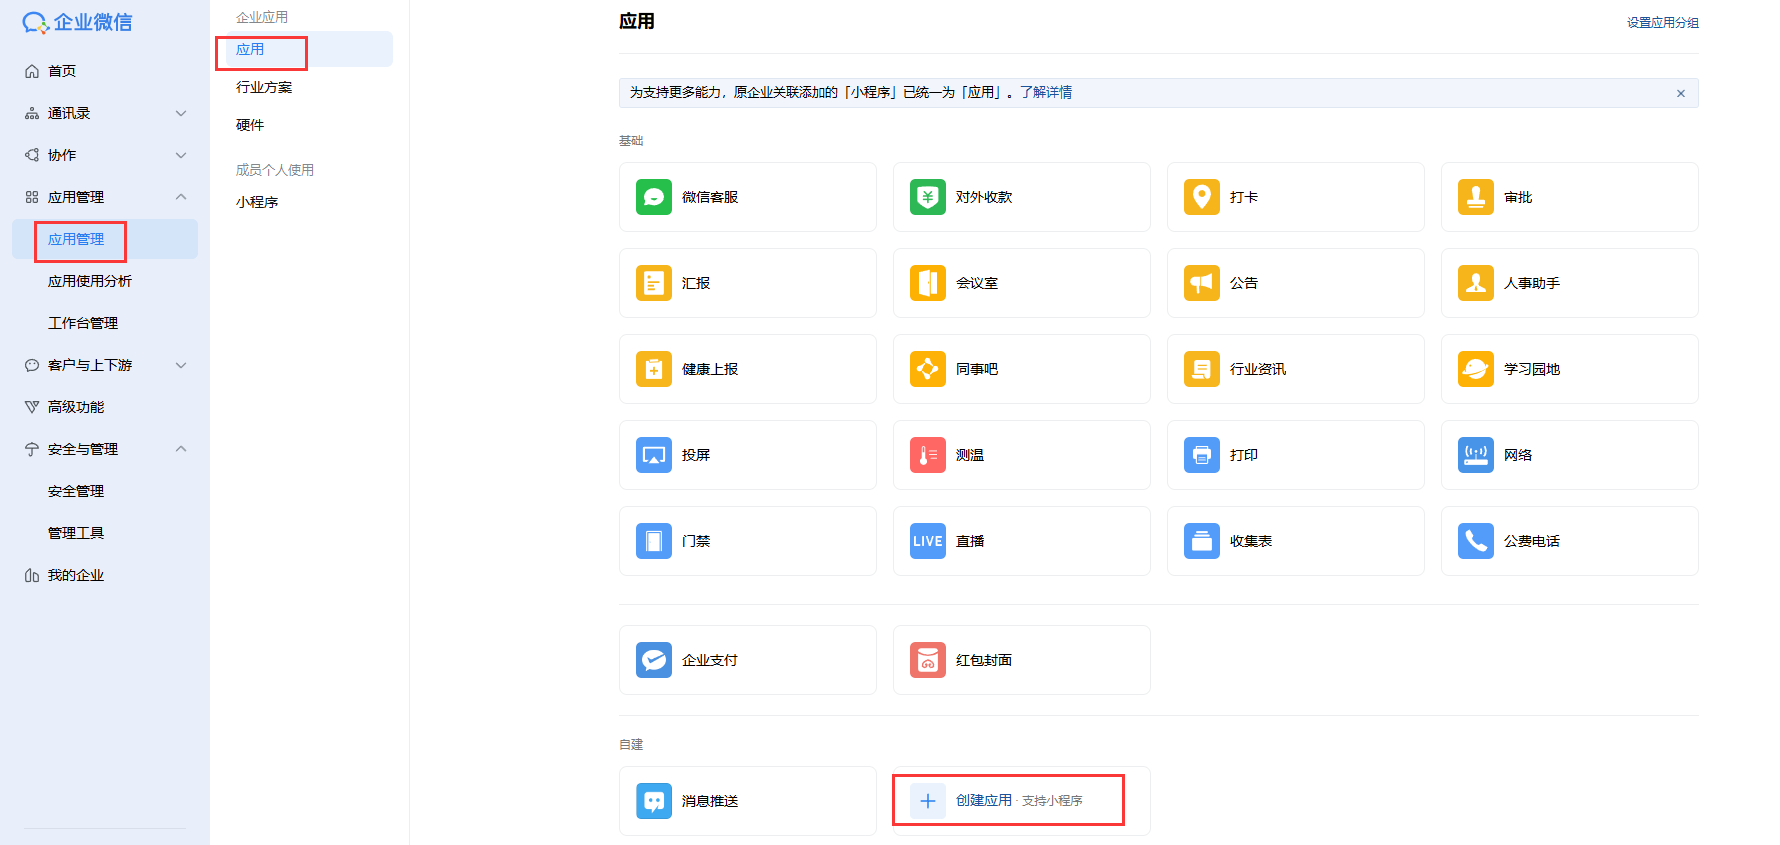Click the 设置应用分组 link

click(1662, 22)
